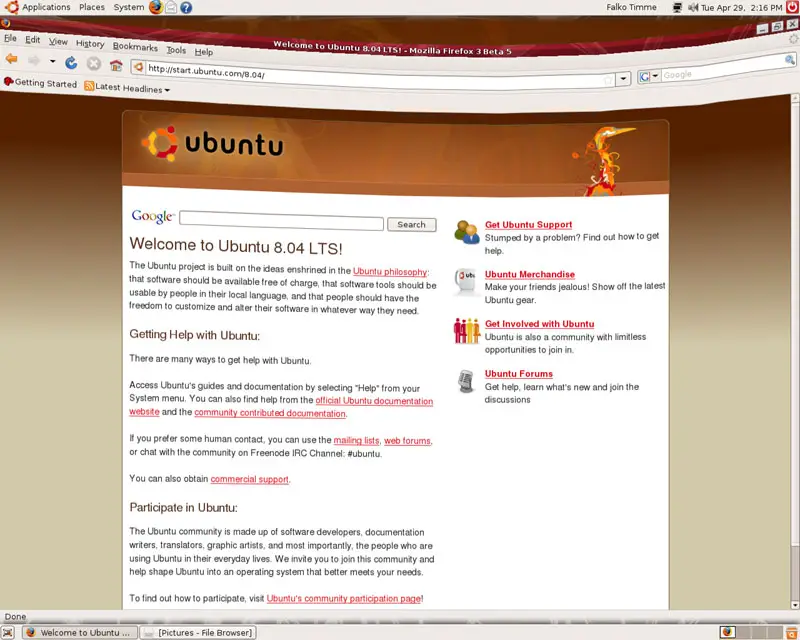Click the Falko Timme user switcher

[631, 7]
